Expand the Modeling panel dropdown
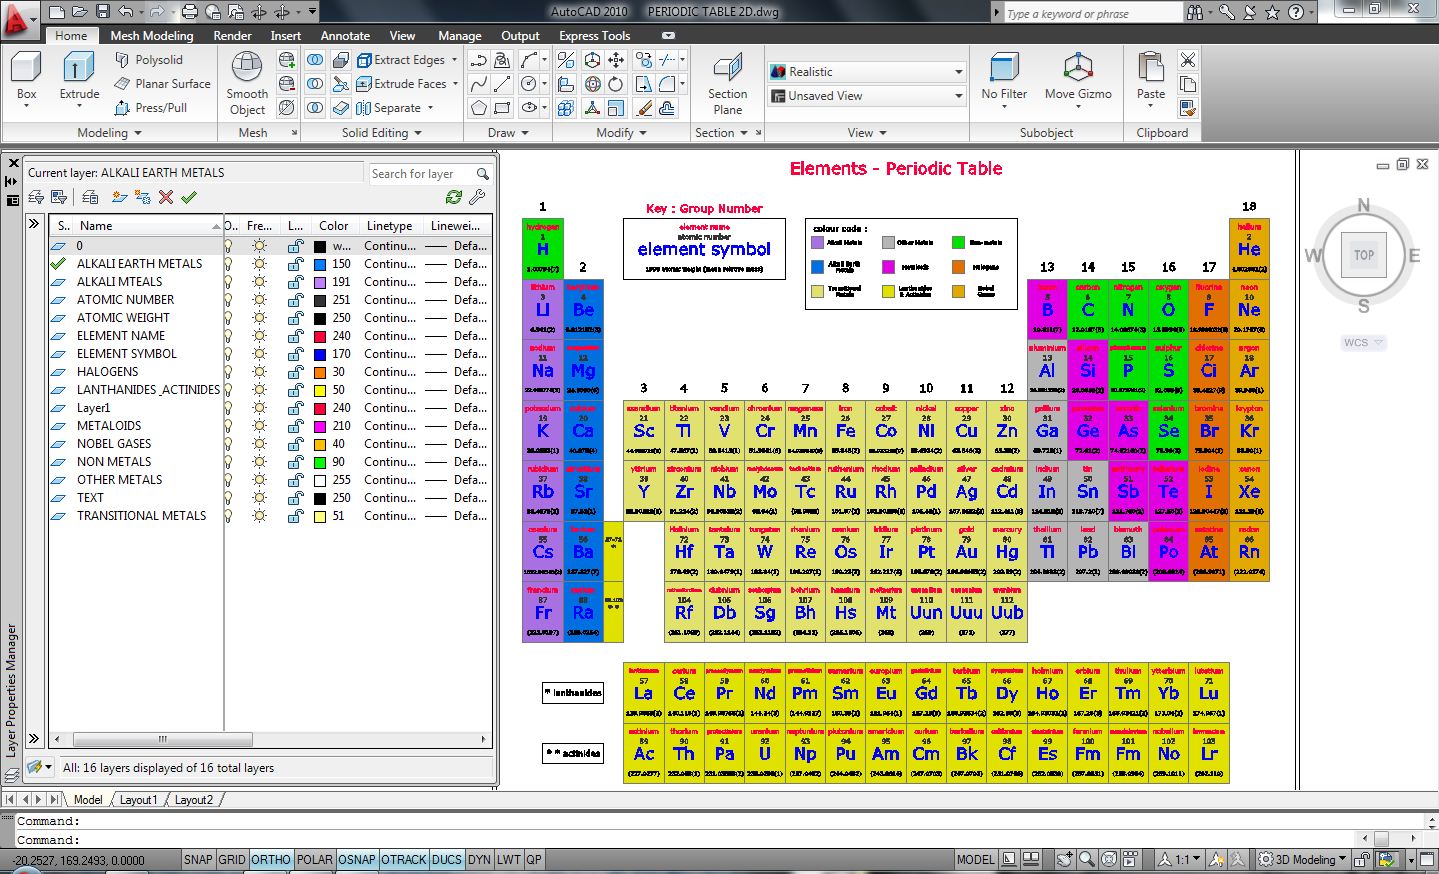Screen dimensions: 1439x874 tap(110, 132)
